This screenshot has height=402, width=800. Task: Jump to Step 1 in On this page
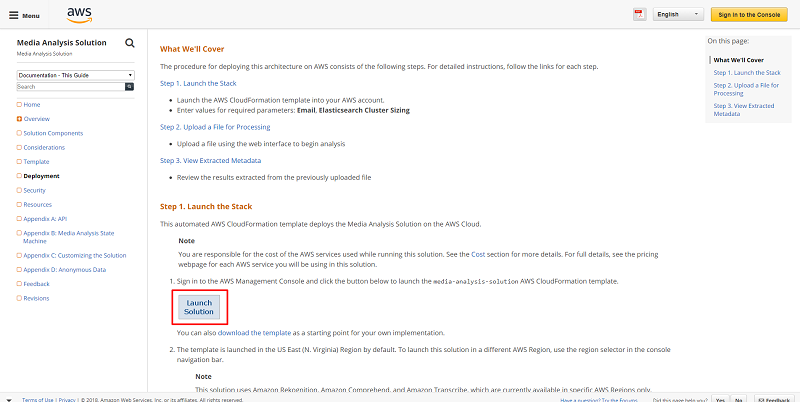747,73
